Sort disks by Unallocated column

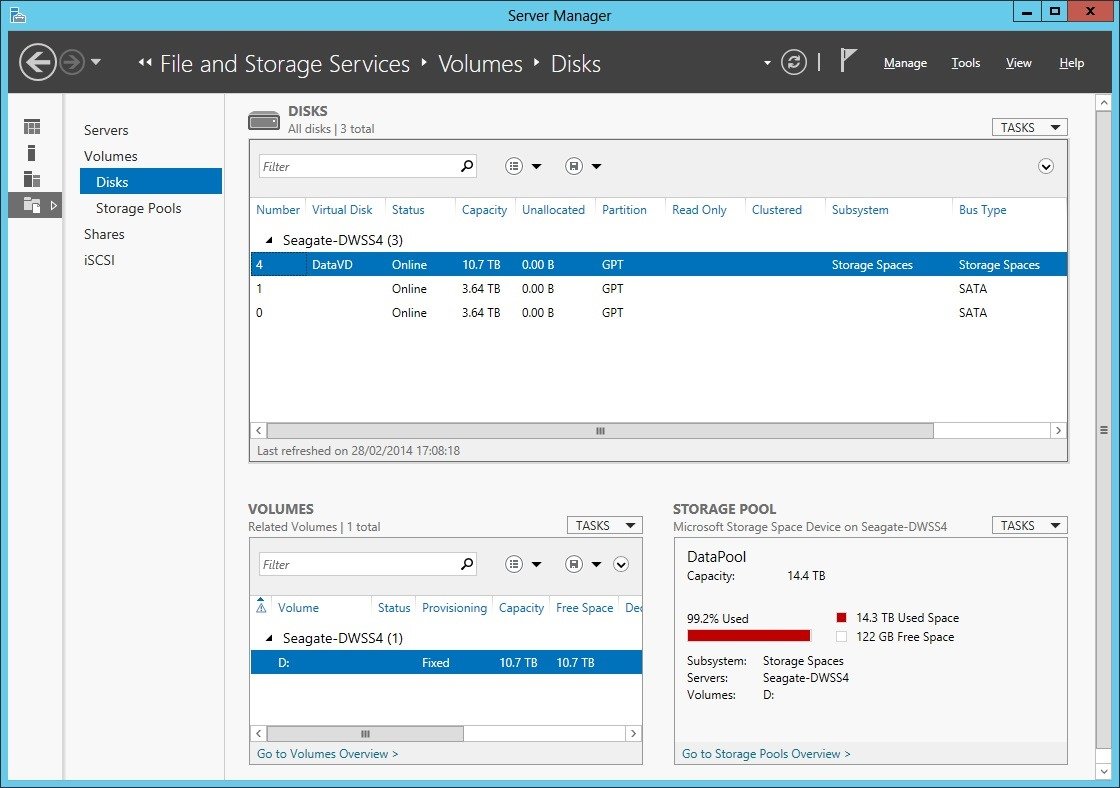click(553, 209)
